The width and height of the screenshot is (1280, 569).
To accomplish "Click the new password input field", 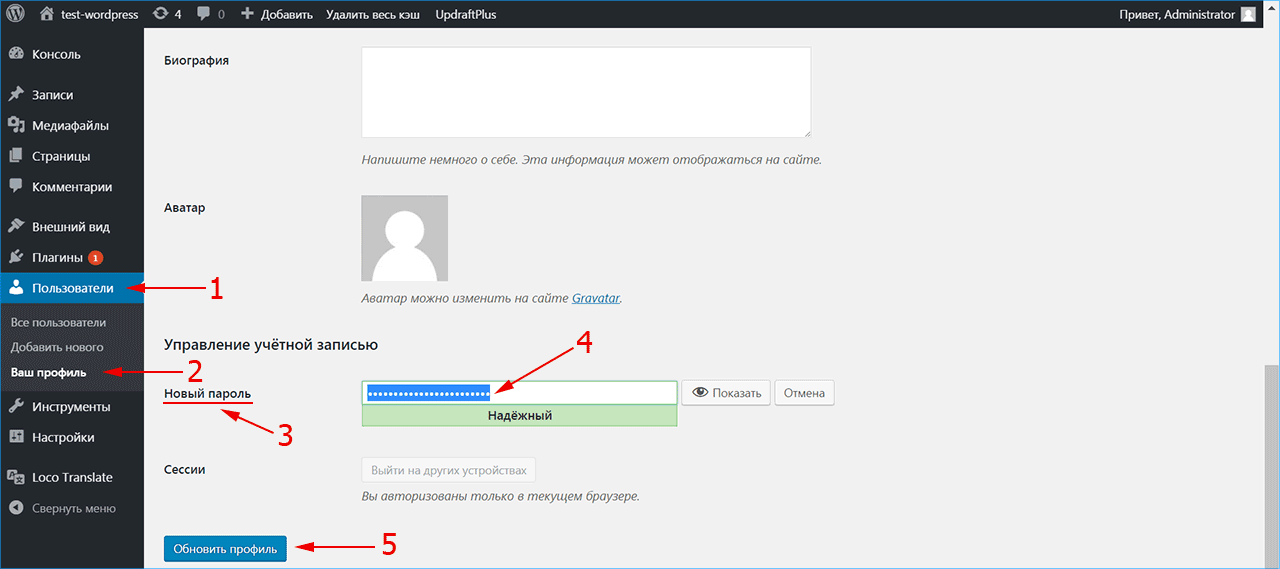I will pos(580,393).
